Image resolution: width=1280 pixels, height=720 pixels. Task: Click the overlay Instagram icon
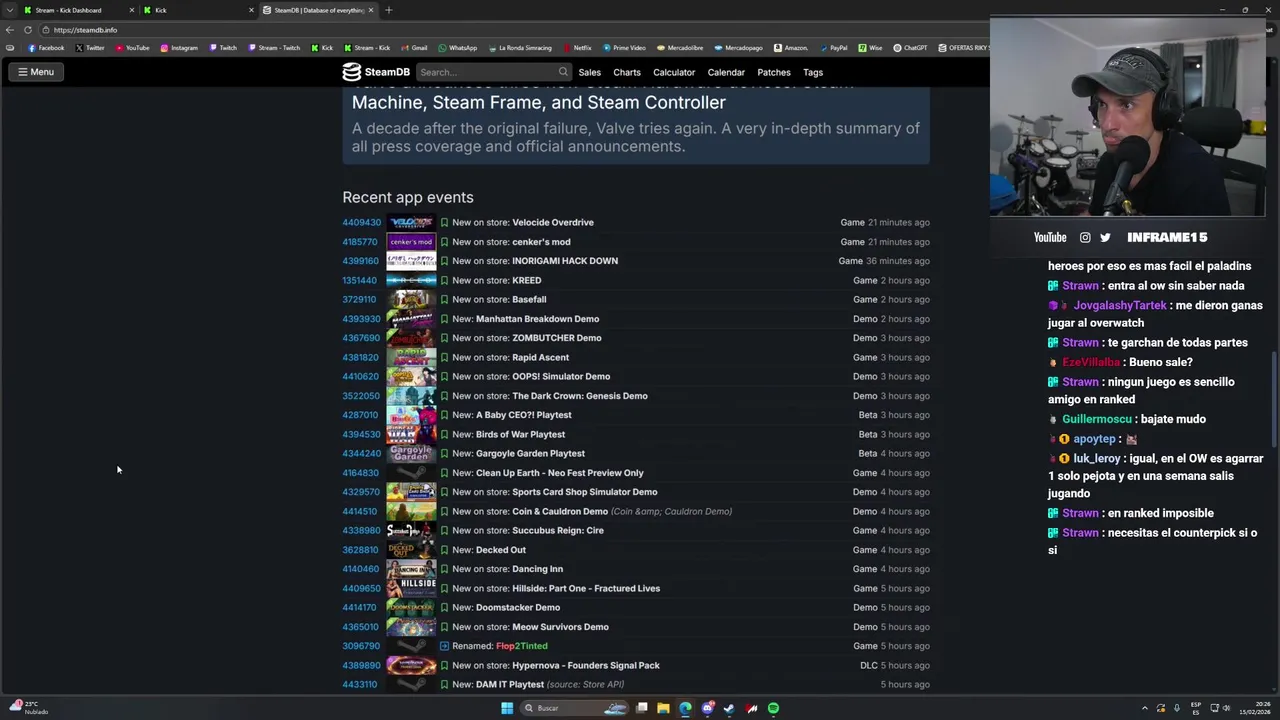[1085, 237]
